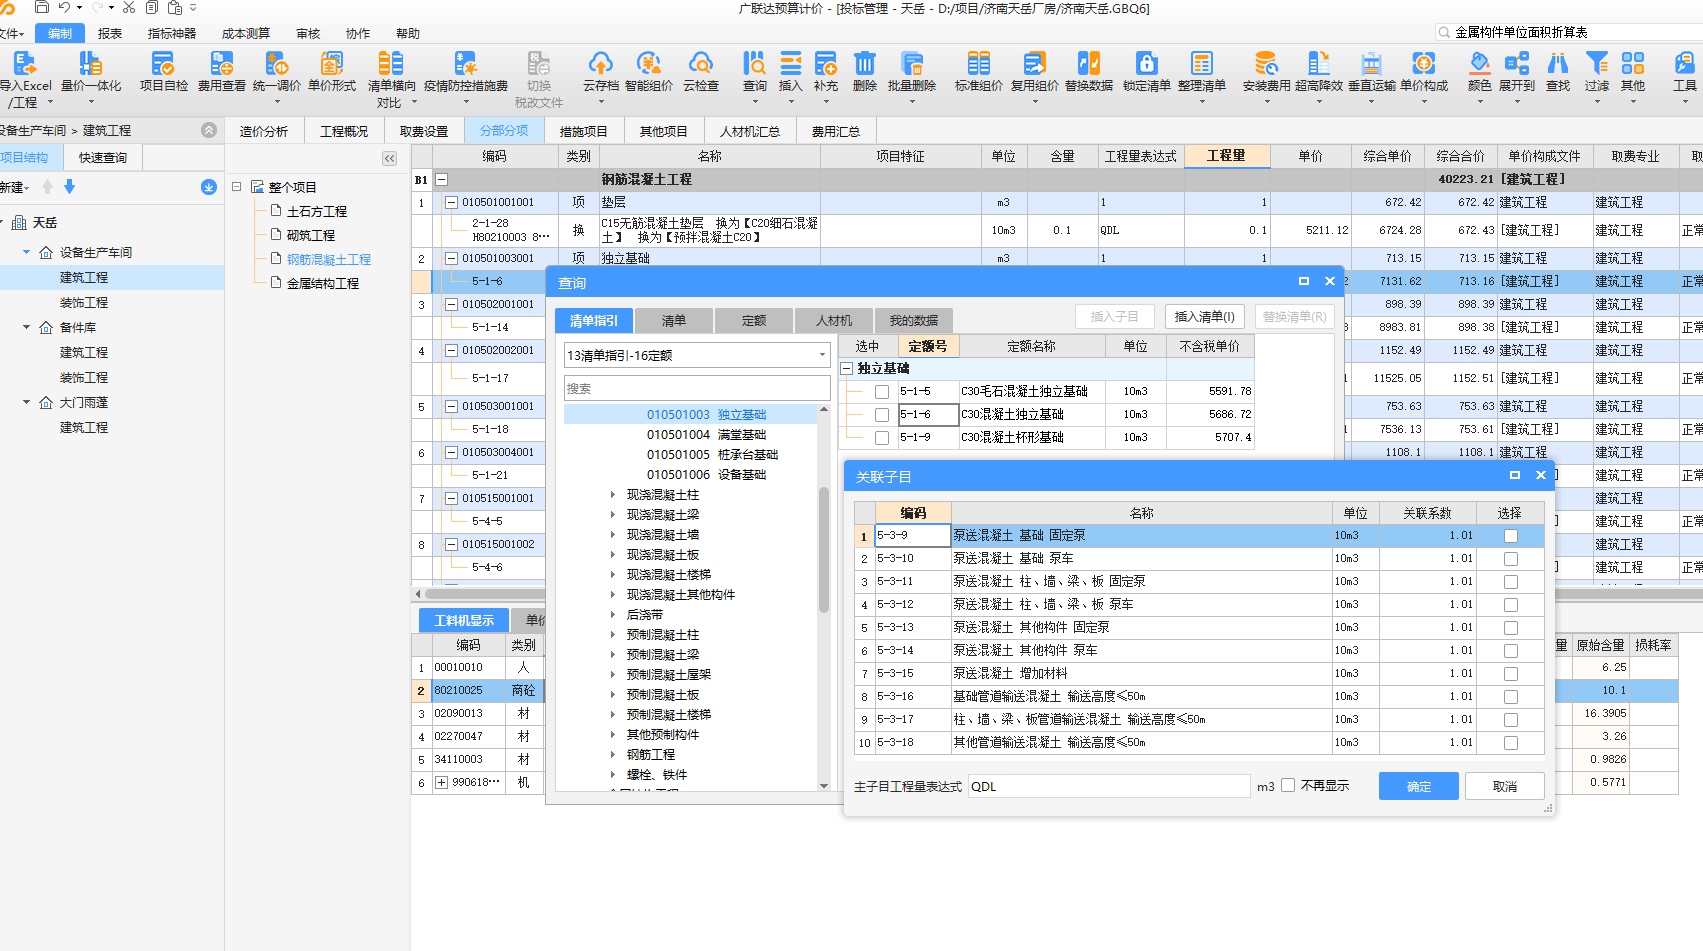The image size is (1703, 951).
Task: Click the scrollbar of the 清单指引 tree list
Action: click(x=824, y=550)
